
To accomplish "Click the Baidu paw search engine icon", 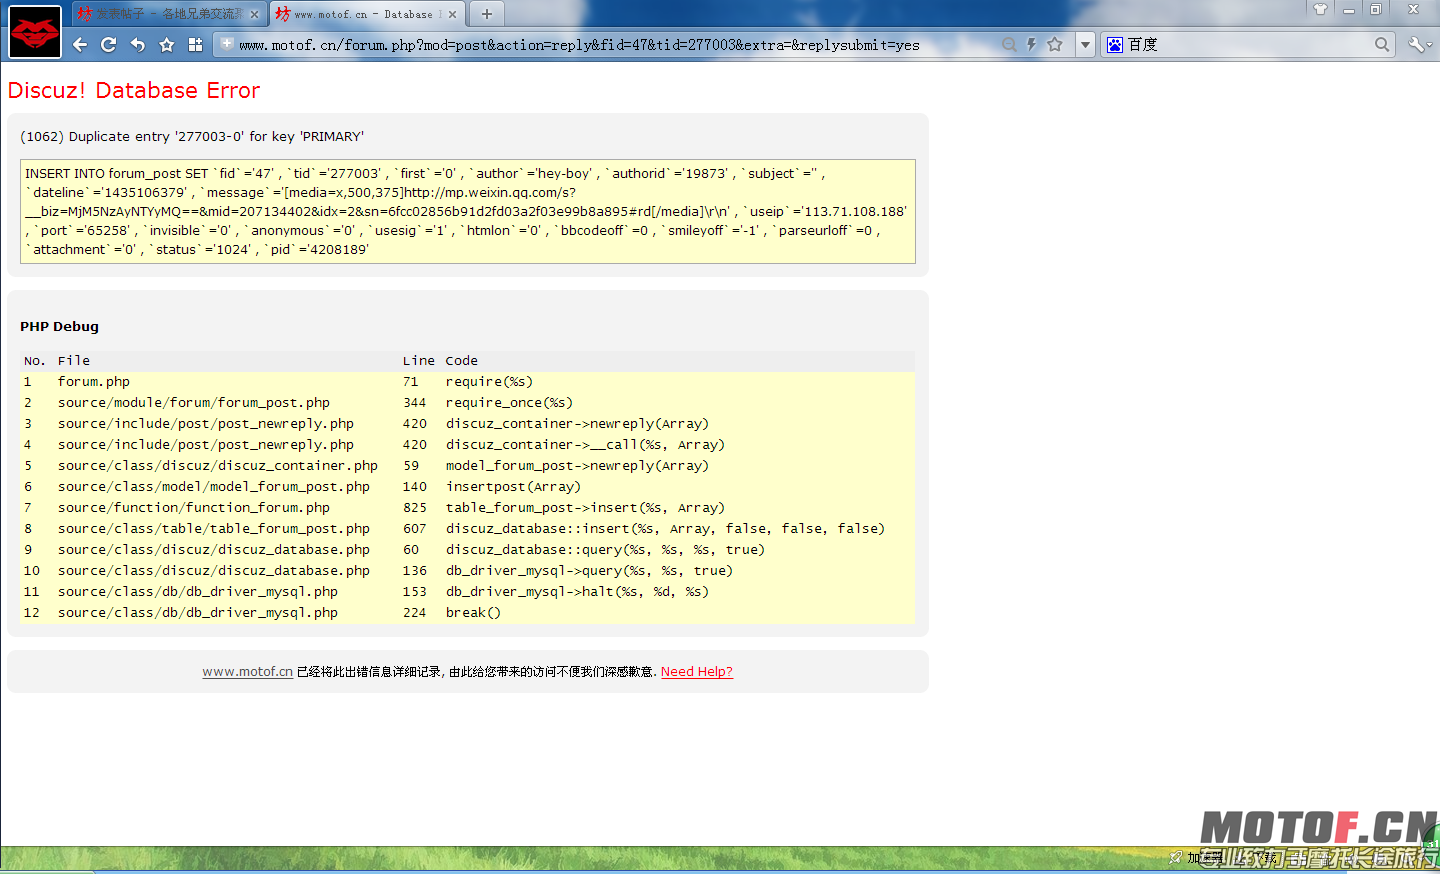I will tap(1115, 44).
